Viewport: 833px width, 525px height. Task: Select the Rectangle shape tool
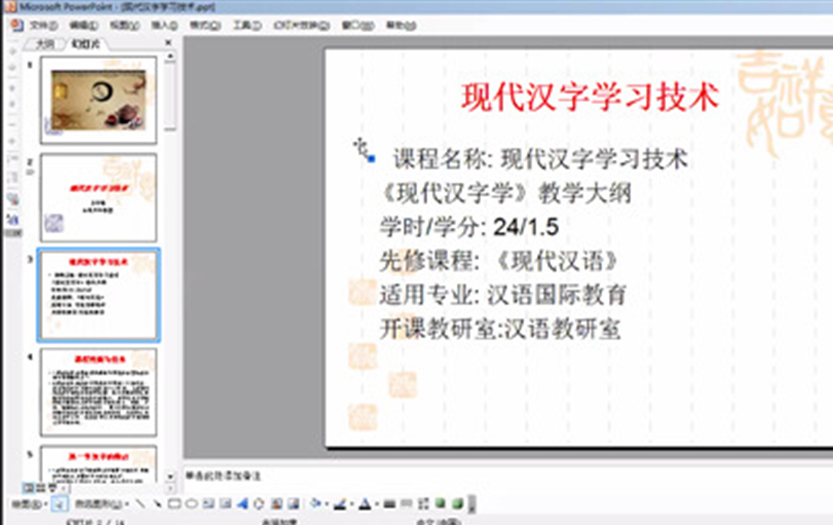pos(174,503)
